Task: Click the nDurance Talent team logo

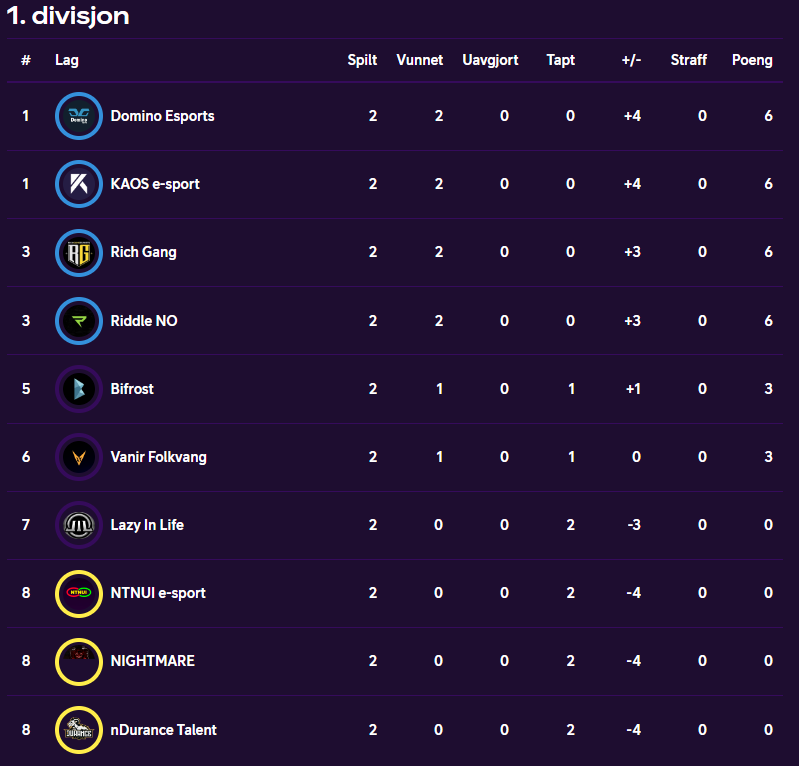Action: point(79,730)
